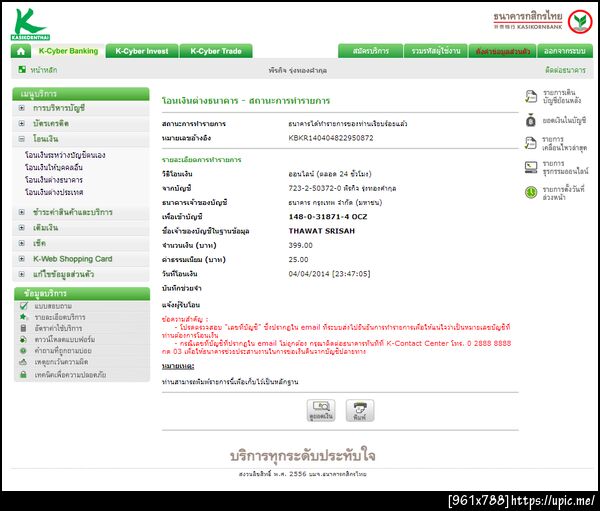
Task: Click the รายการธุรกรรมออนไลน์ link text
Action: tap(565, 168)
